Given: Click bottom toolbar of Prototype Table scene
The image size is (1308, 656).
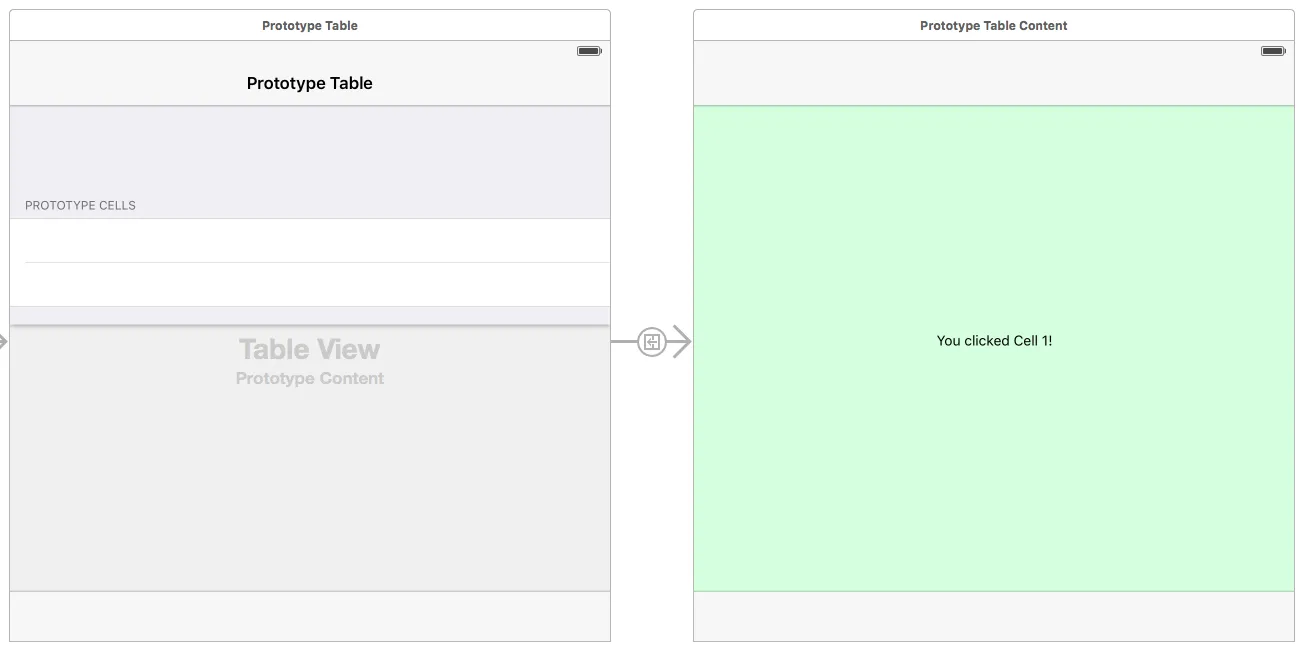Looking at the screenshot, I should tap(310, 616).
